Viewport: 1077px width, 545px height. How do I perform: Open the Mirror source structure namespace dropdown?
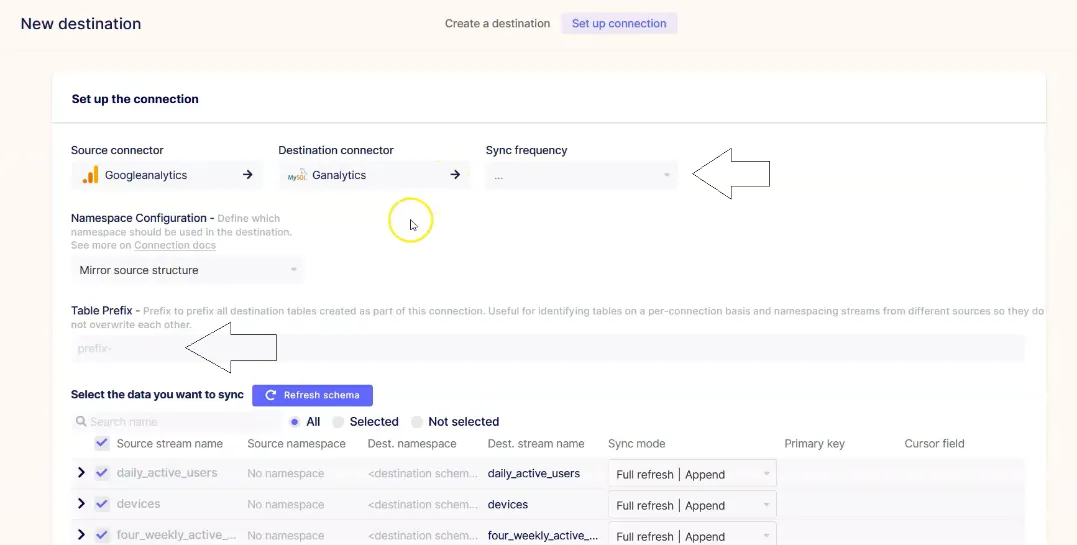pos(187,270)
